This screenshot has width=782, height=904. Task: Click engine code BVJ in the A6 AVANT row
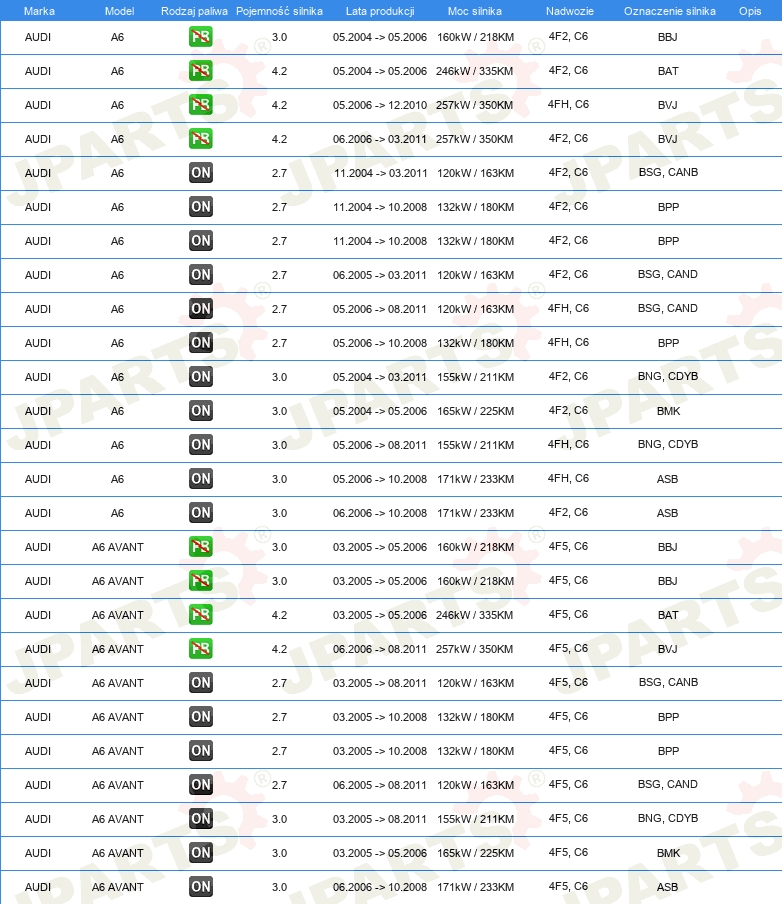[667, 649]
